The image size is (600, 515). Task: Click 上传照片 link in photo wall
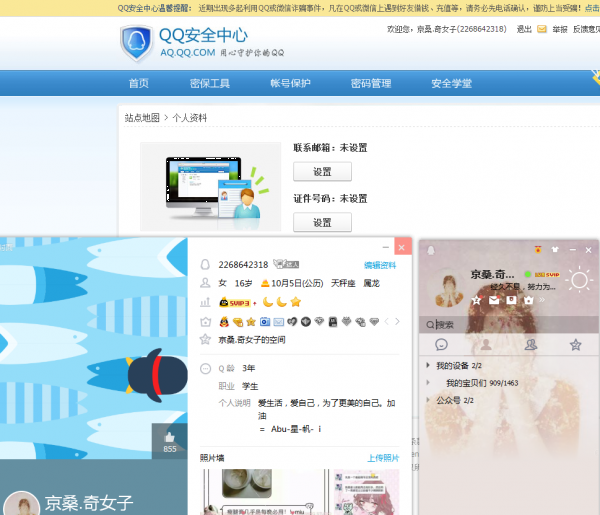click(383, 458)
